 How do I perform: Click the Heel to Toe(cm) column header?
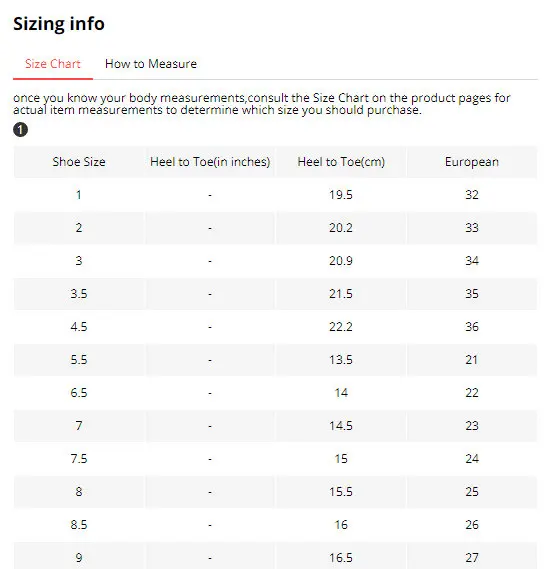coord(341,162)
